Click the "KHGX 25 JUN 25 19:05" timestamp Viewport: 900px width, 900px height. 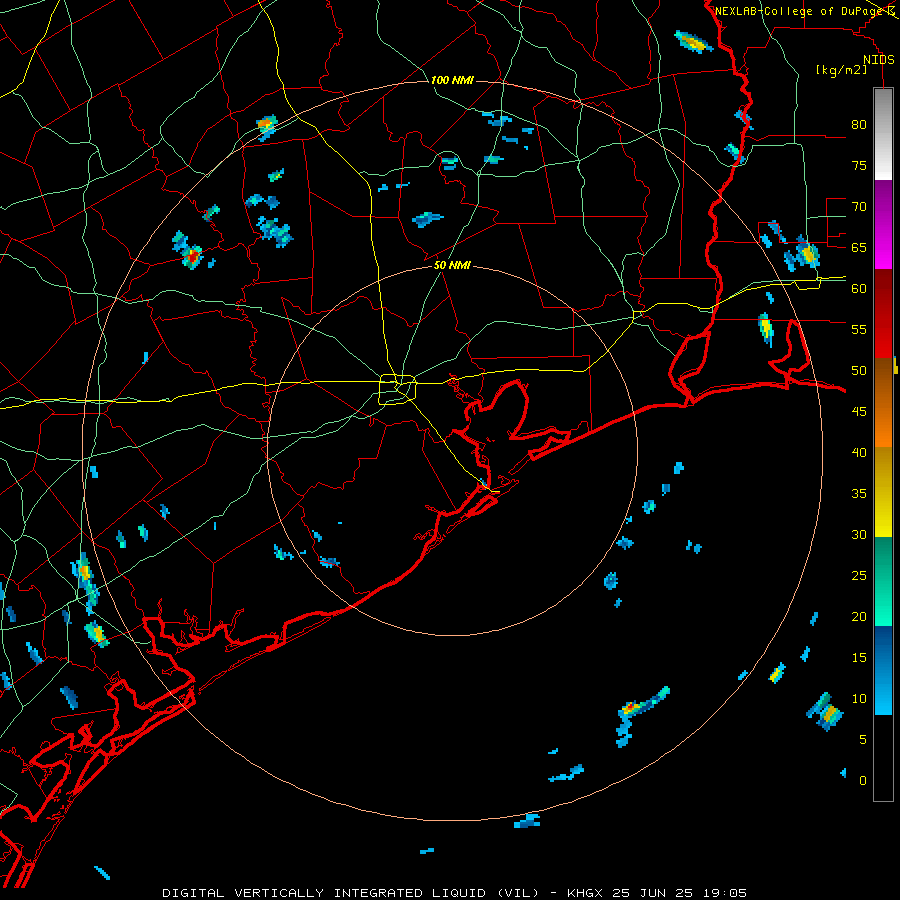[657, 893]
